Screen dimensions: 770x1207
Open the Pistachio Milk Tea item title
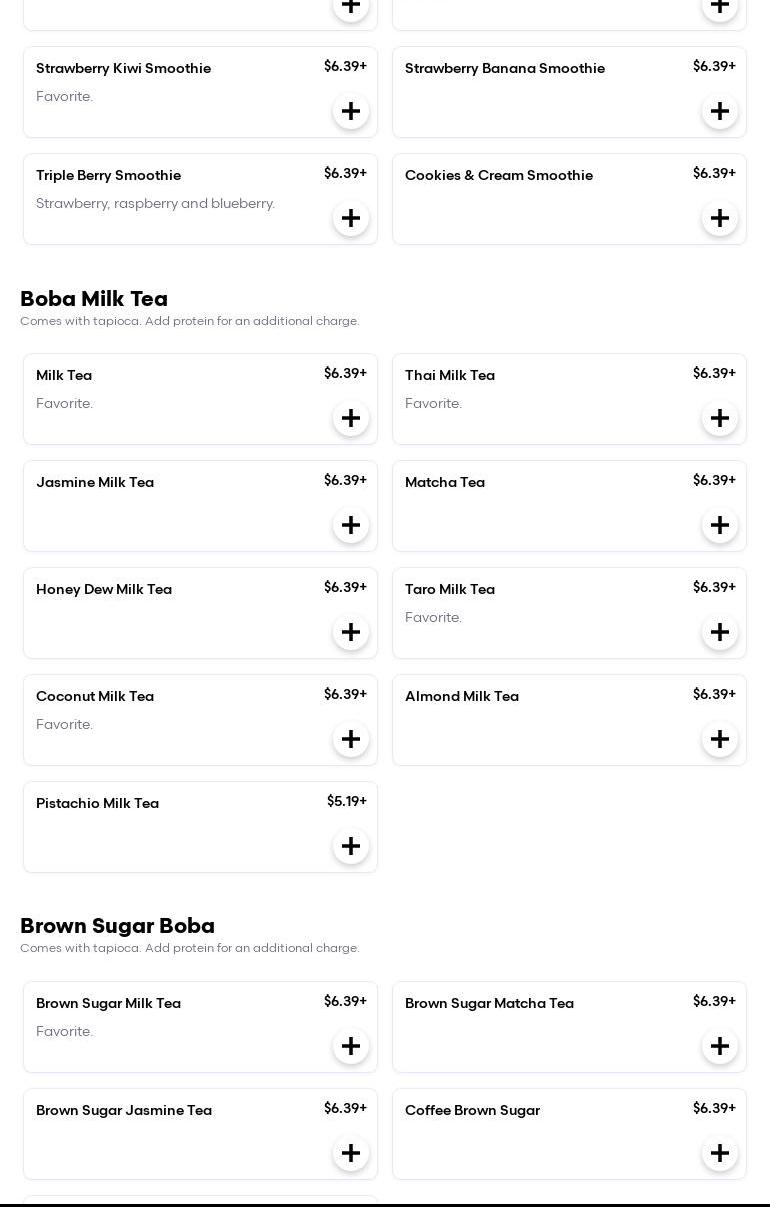coord(97,803)
